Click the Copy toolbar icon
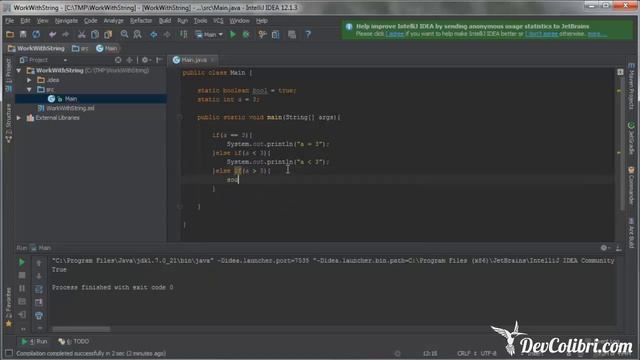640x360 pixels. (95, 35)
